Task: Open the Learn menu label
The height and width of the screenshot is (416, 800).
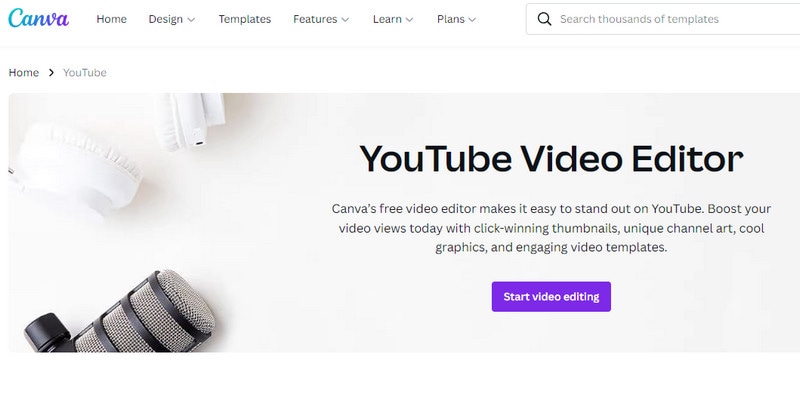Action: point(387,19)
